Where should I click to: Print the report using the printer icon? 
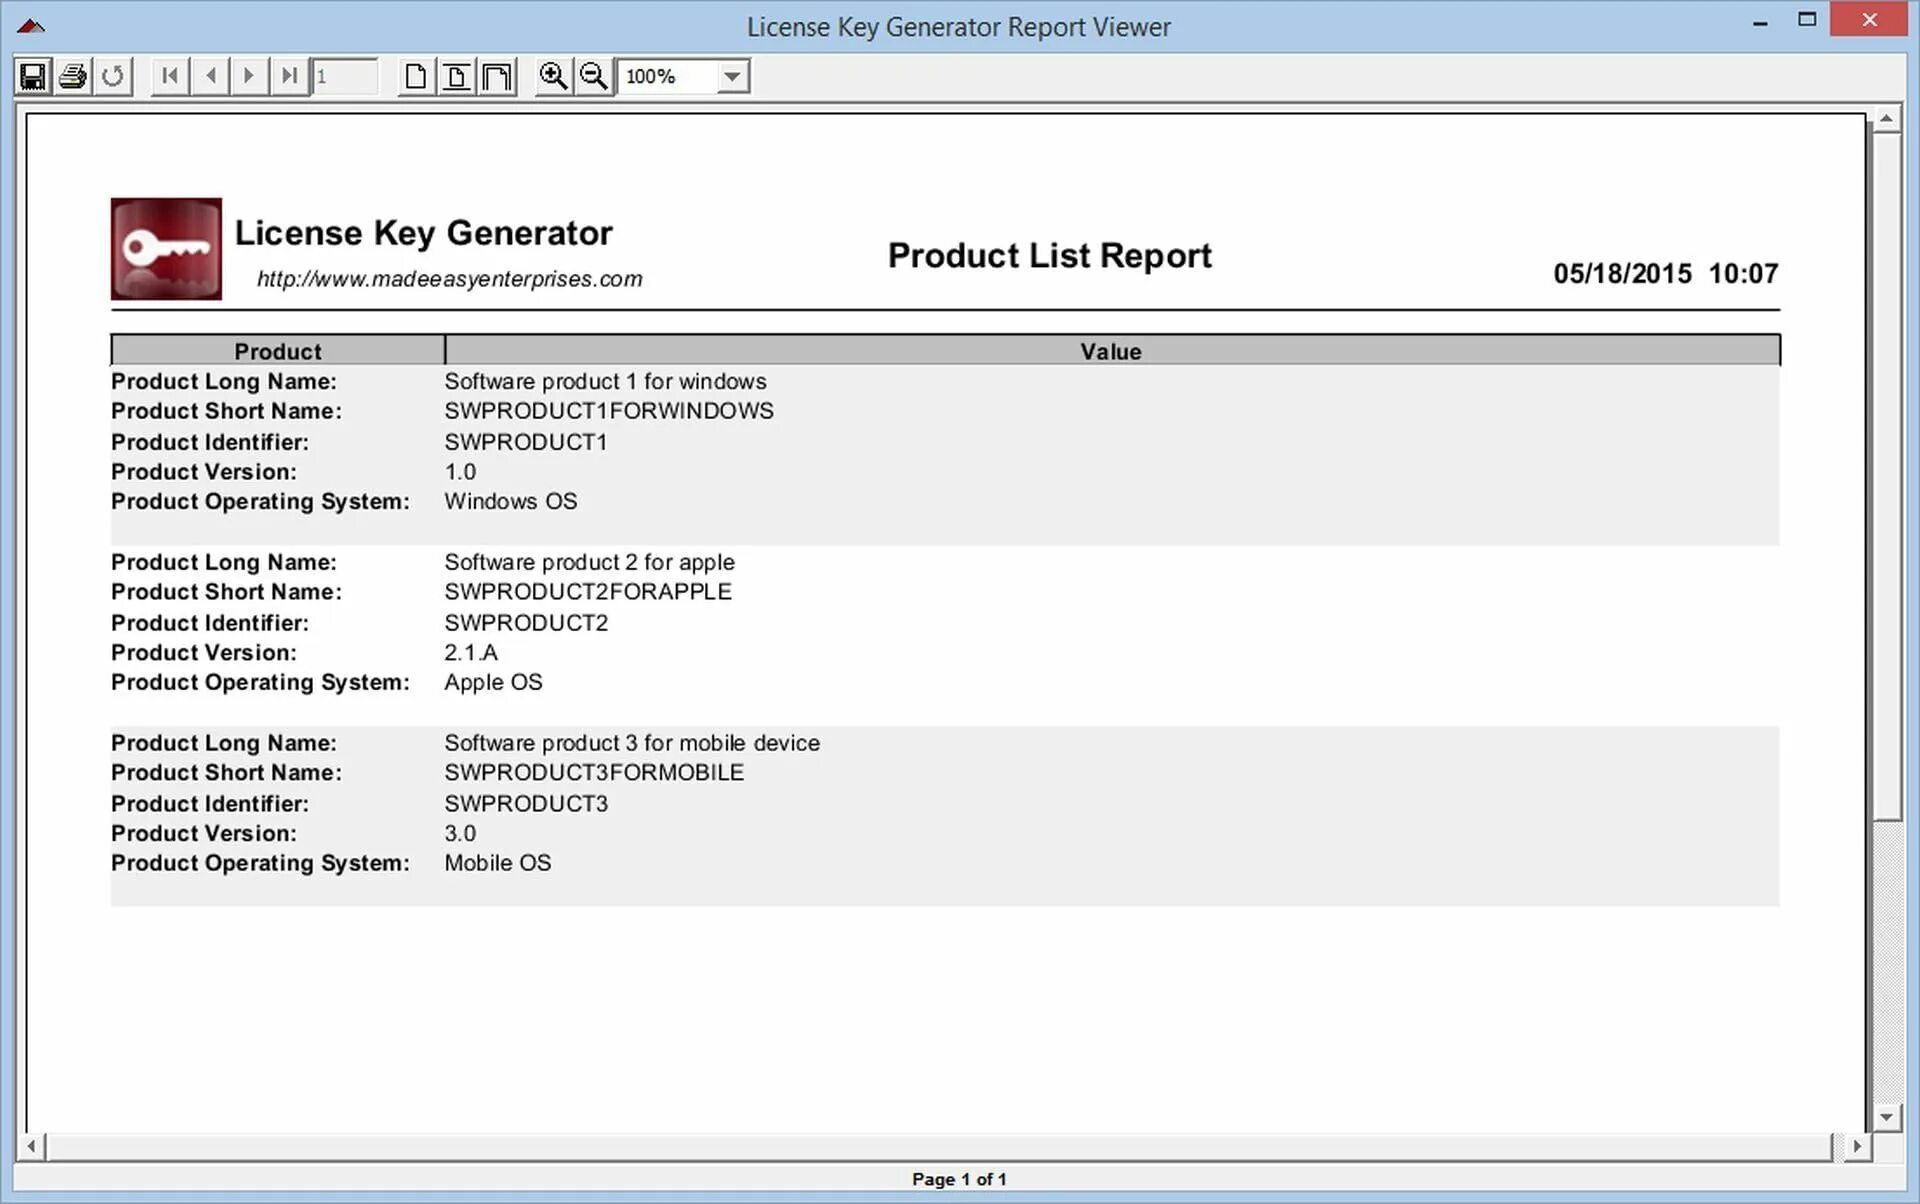pos(73,76)
